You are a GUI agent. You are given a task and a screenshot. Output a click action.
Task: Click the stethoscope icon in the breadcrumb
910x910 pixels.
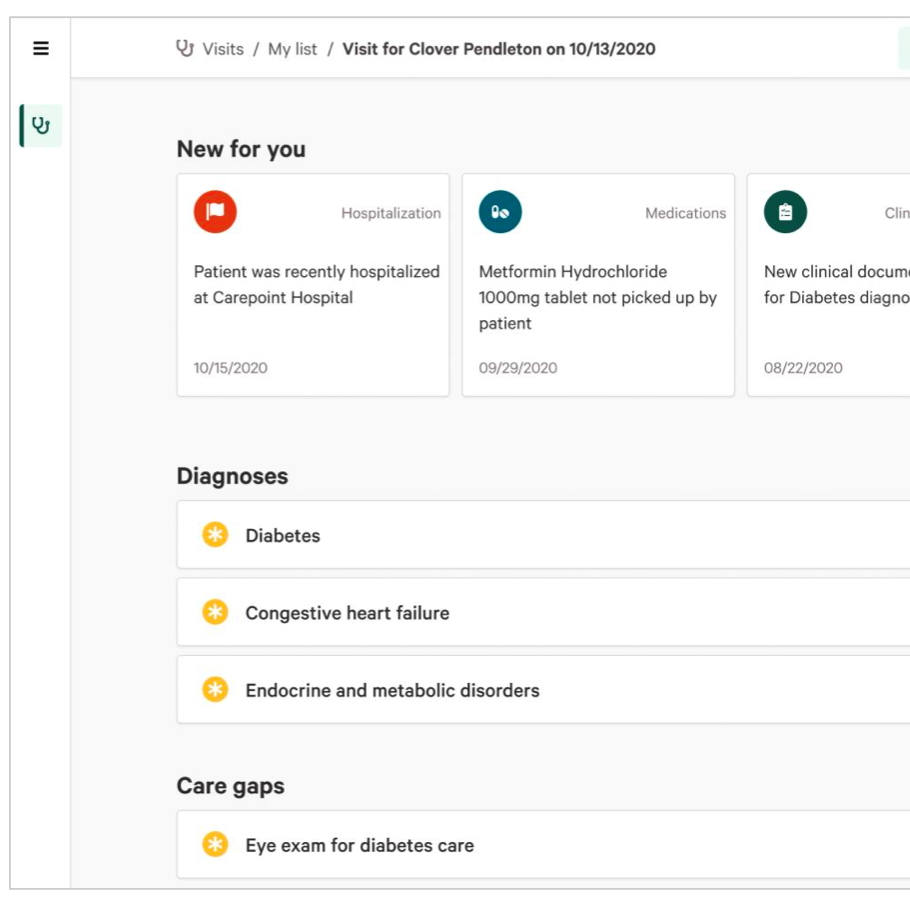[184, 48]
